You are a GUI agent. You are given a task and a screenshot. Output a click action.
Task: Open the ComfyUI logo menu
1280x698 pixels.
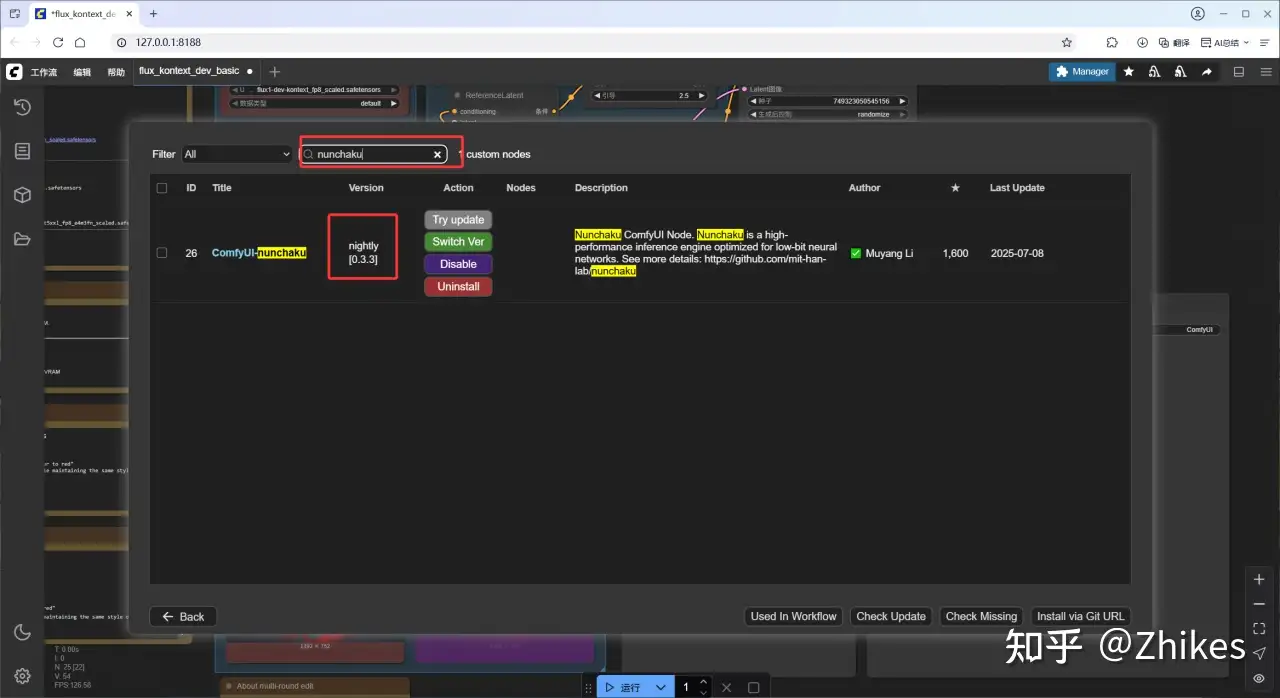coord(14,72)
